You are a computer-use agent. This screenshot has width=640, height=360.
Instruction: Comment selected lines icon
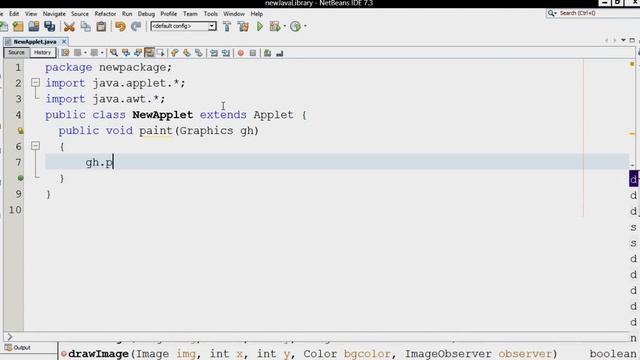coord(267,53)
